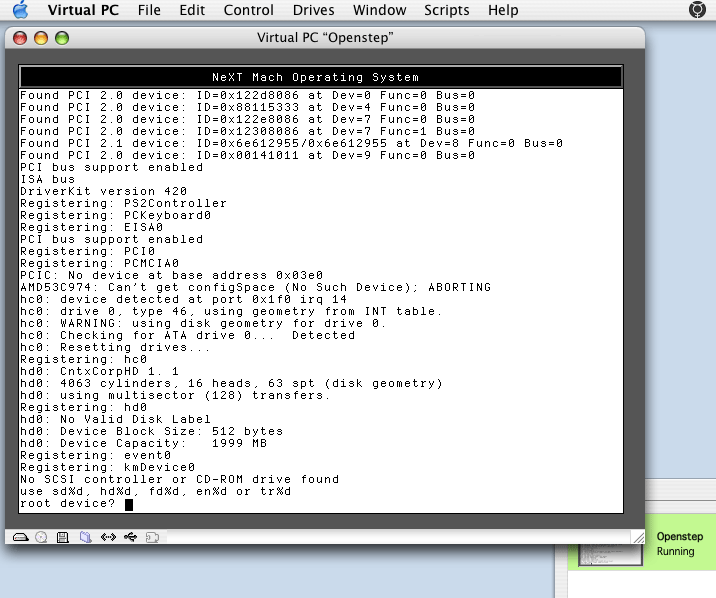Open the File menu
The height and width of the screenshot is (598, 716).
coord(149,10)
